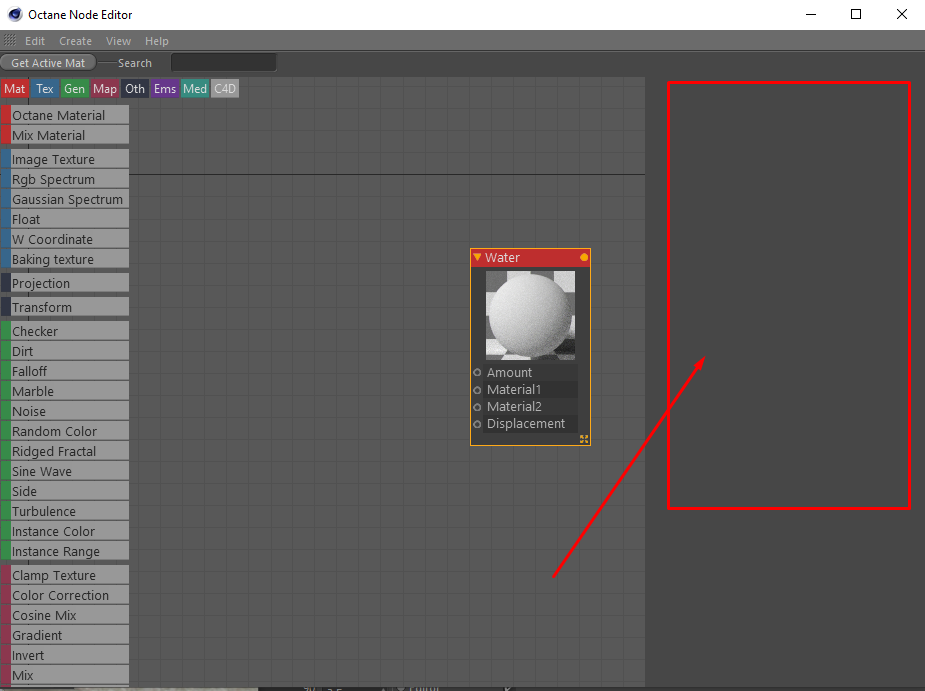
Task: Click the orange output port on Water node
Action: click(584, 257)
